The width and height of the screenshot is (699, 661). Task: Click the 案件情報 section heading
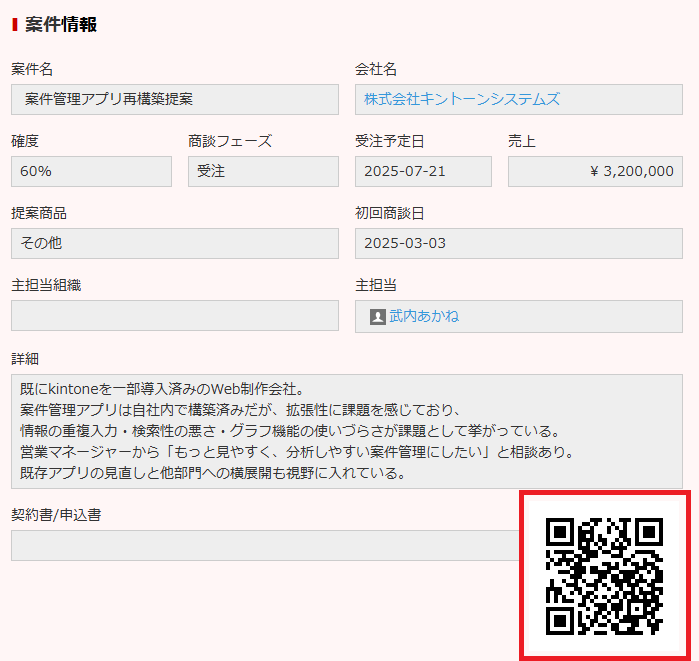61,25
